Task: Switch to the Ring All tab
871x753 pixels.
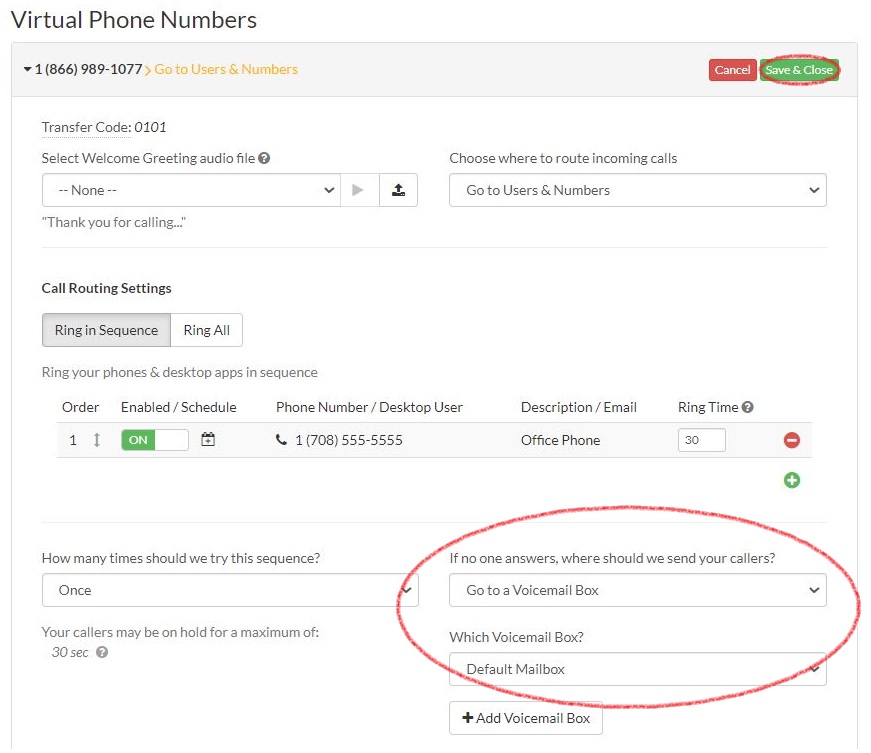Action: point(206,330)
